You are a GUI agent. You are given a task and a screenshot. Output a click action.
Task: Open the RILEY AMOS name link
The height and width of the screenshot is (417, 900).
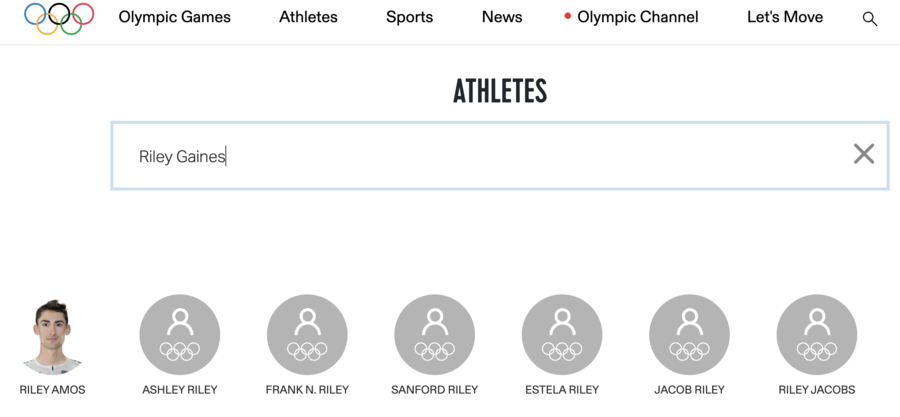point(52,390)
